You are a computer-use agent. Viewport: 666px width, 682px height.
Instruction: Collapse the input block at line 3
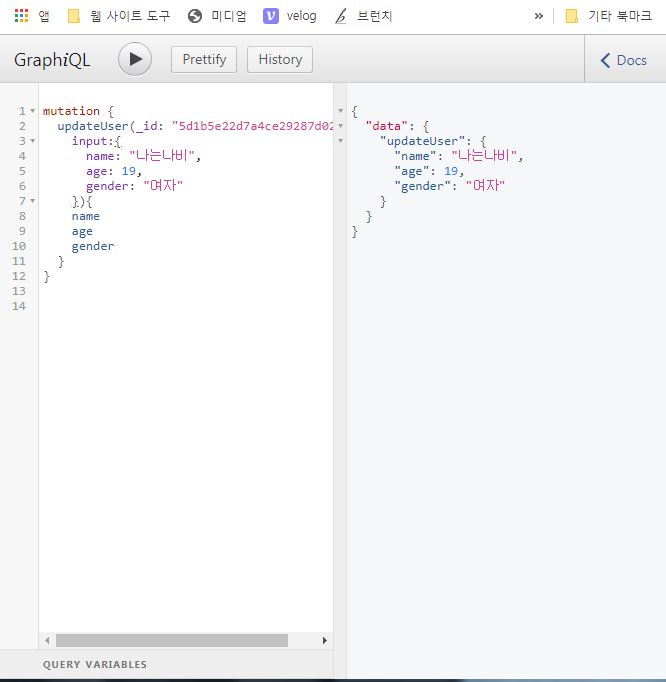click(x=33, y=141)
